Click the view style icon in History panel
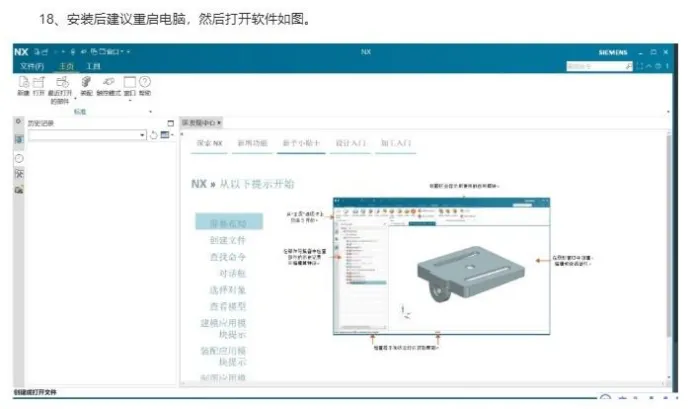This screenshot has height=409, width=692. 165,135
